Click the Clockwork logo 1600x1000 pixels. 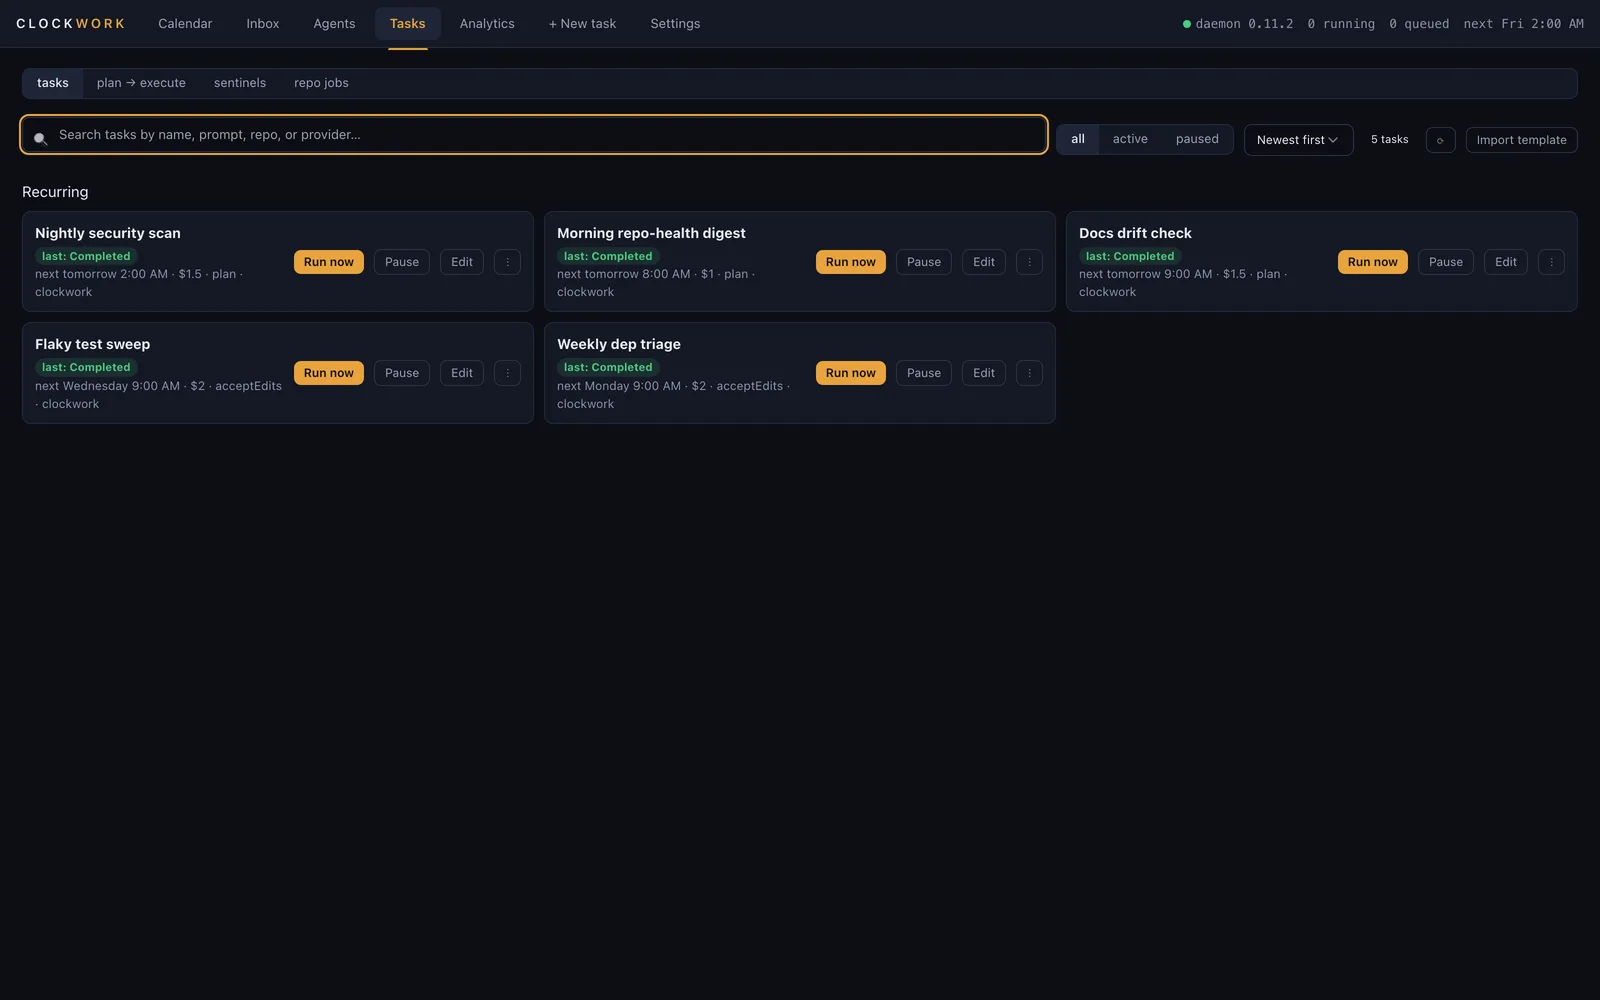coord(70,24)
